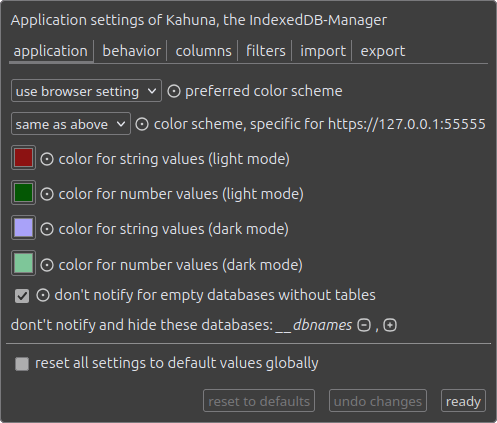497x423 pixels.
Task: Open the columns tab
Action: (203, 51)
